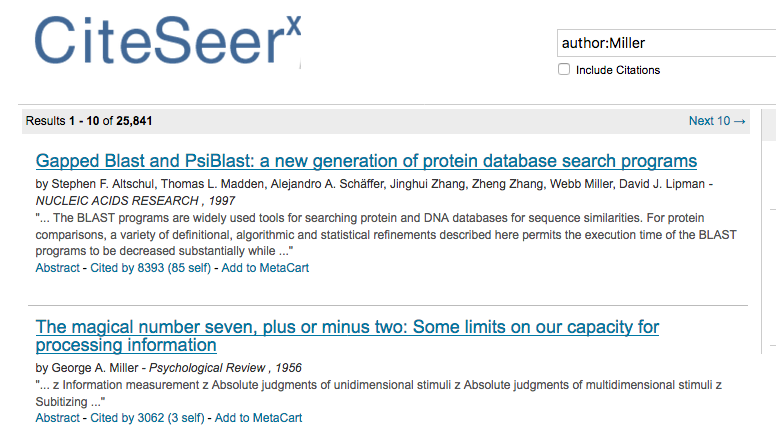View Abstract of Gapped Blast paper

tap(57, 268)
